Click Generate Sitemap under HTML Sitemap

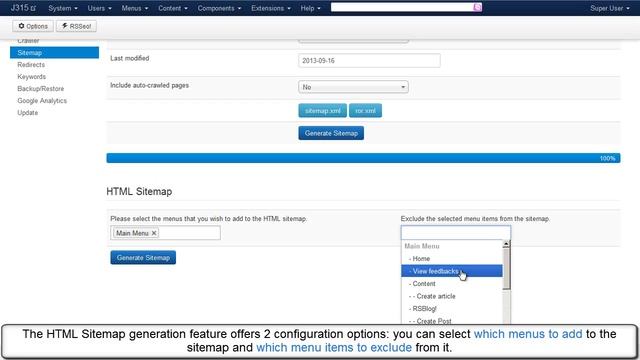[x=143, y=258]
